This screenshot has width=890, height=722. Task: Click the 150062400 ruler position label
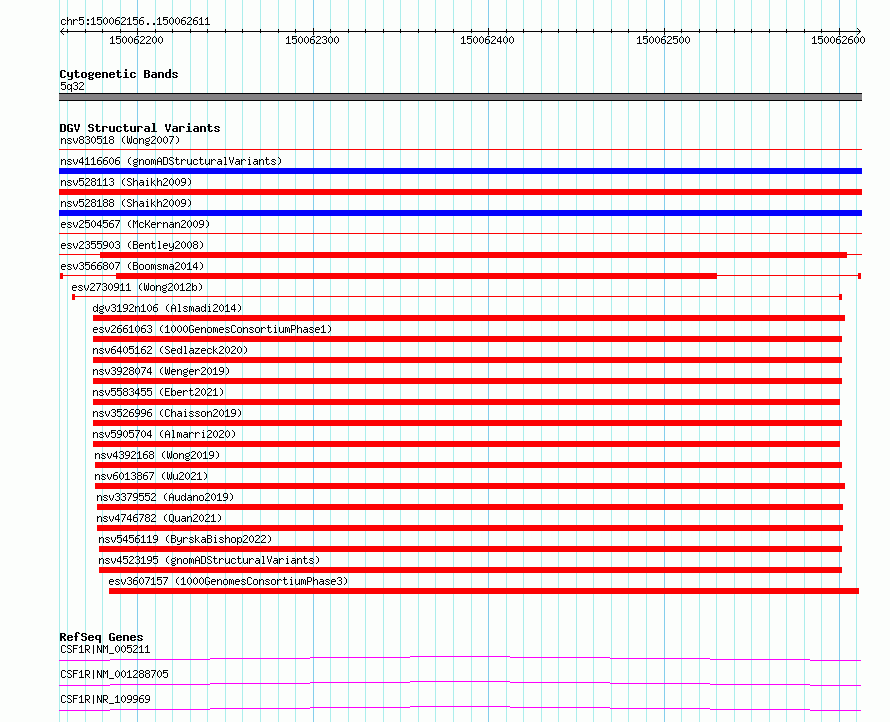(x=487, y=40)
